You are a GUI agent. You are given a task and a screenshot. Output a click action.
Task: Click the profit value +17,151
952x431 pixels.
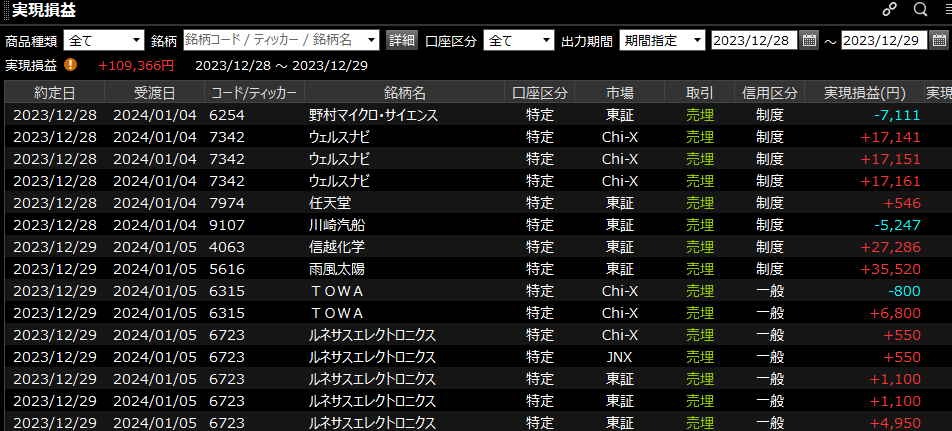point(891,159)
